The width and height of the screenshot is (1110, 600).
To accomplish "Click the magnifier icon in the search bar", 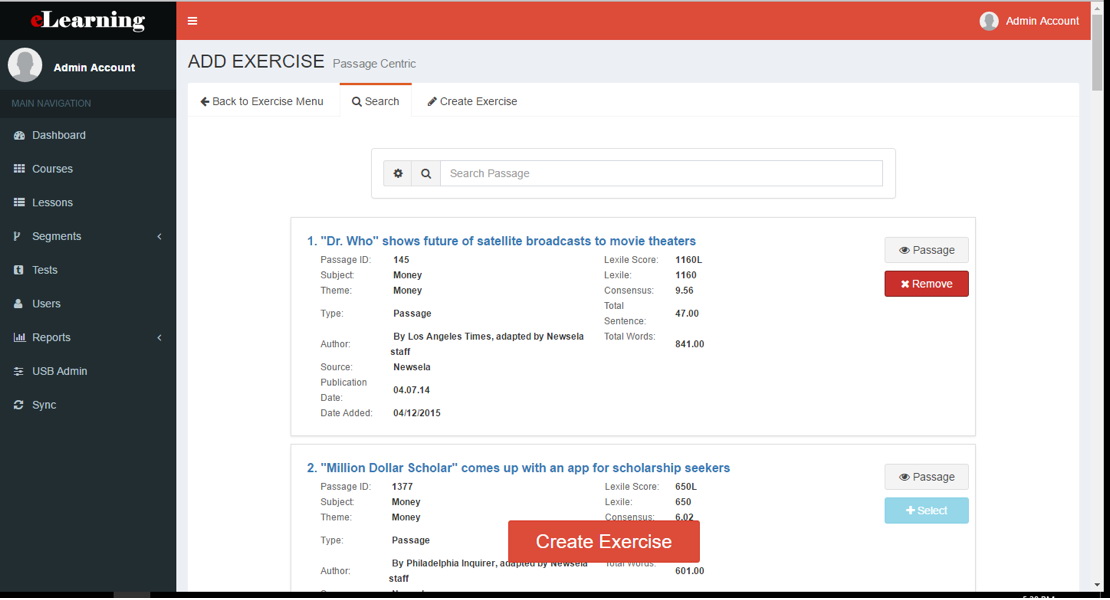I will 426,172.
